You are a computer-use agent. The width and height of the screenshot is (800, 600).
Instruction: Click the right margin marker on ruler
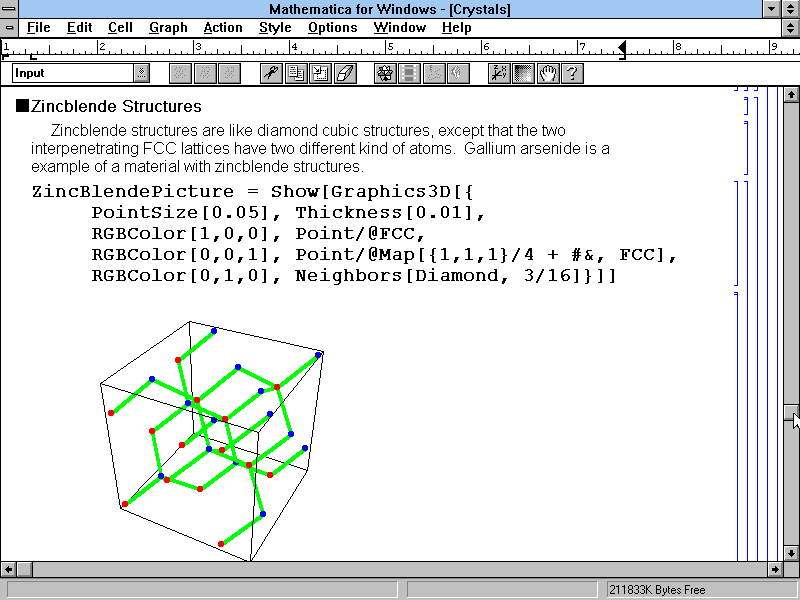622,50
